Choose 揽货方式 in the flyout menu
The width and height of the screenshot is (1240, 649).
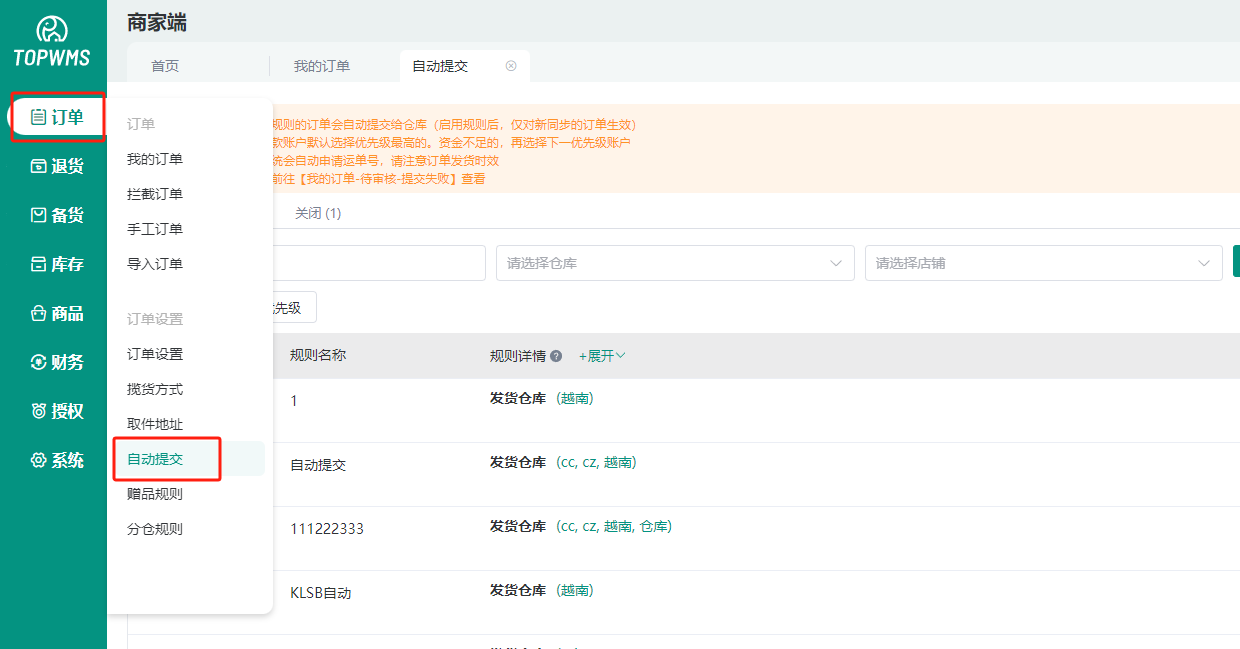(155, 389)
